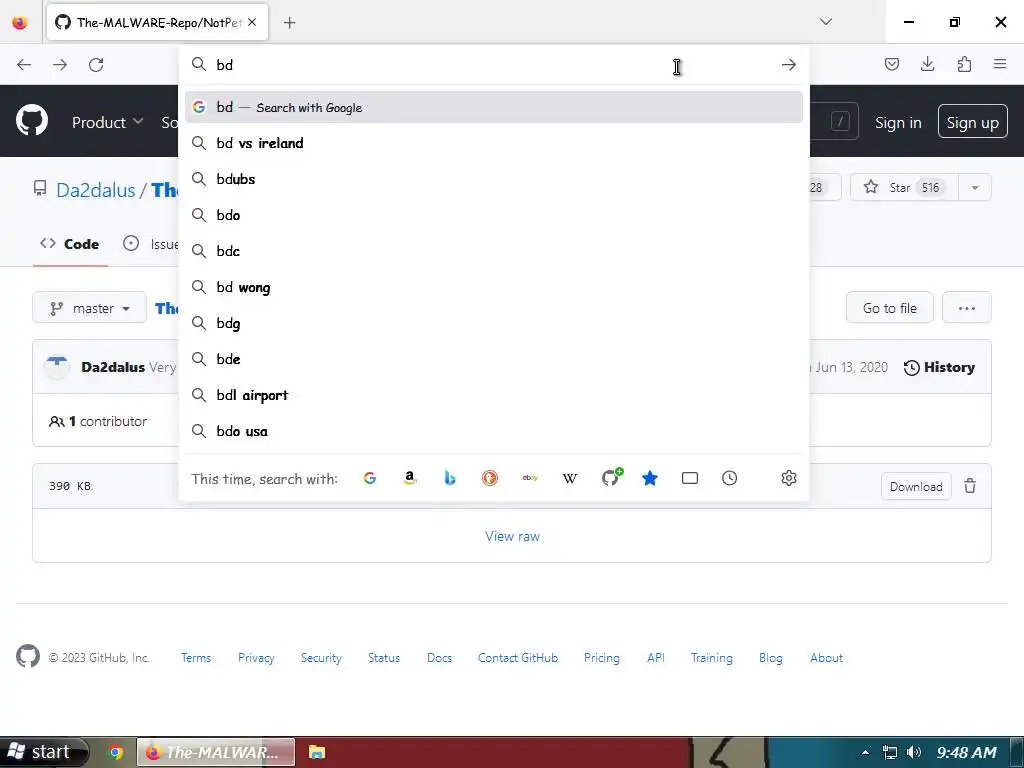This screenshot has height=768, width=1024.
Task: Add the GitHub search engine icon
Action: click(611, 477)
